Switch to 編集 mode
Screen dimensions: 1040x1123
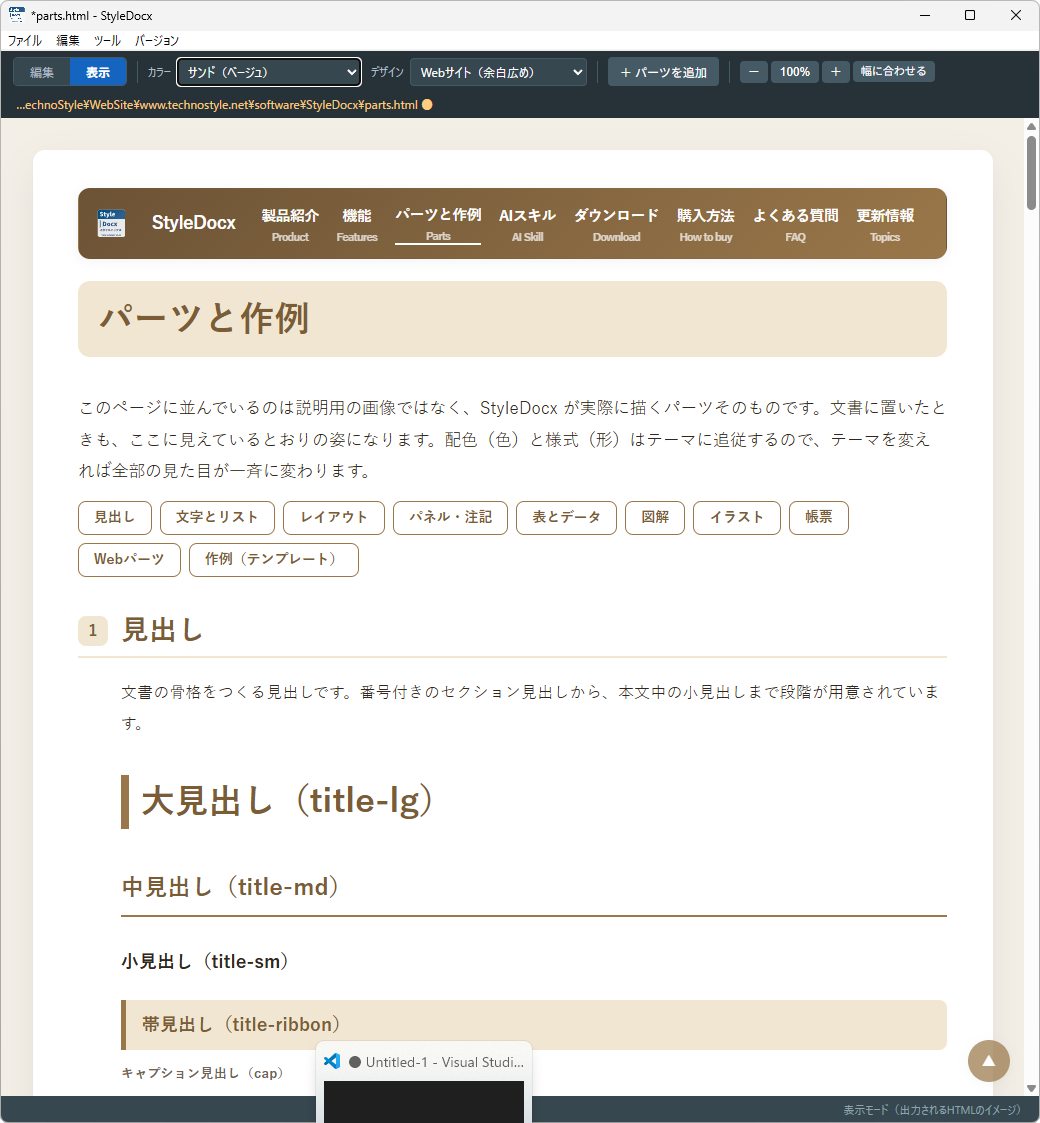point(42,72)
